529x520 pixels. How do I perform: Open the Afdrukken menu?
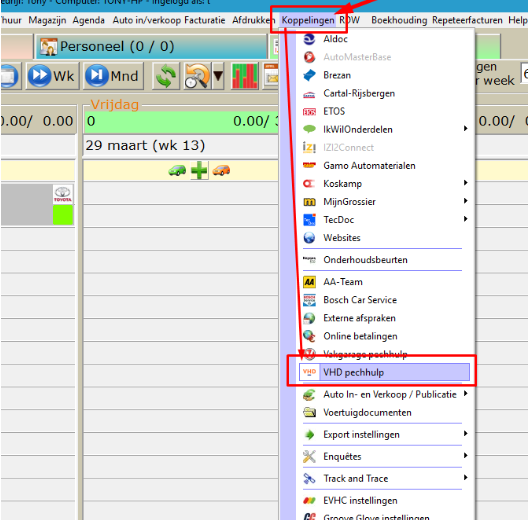point(253,21)
